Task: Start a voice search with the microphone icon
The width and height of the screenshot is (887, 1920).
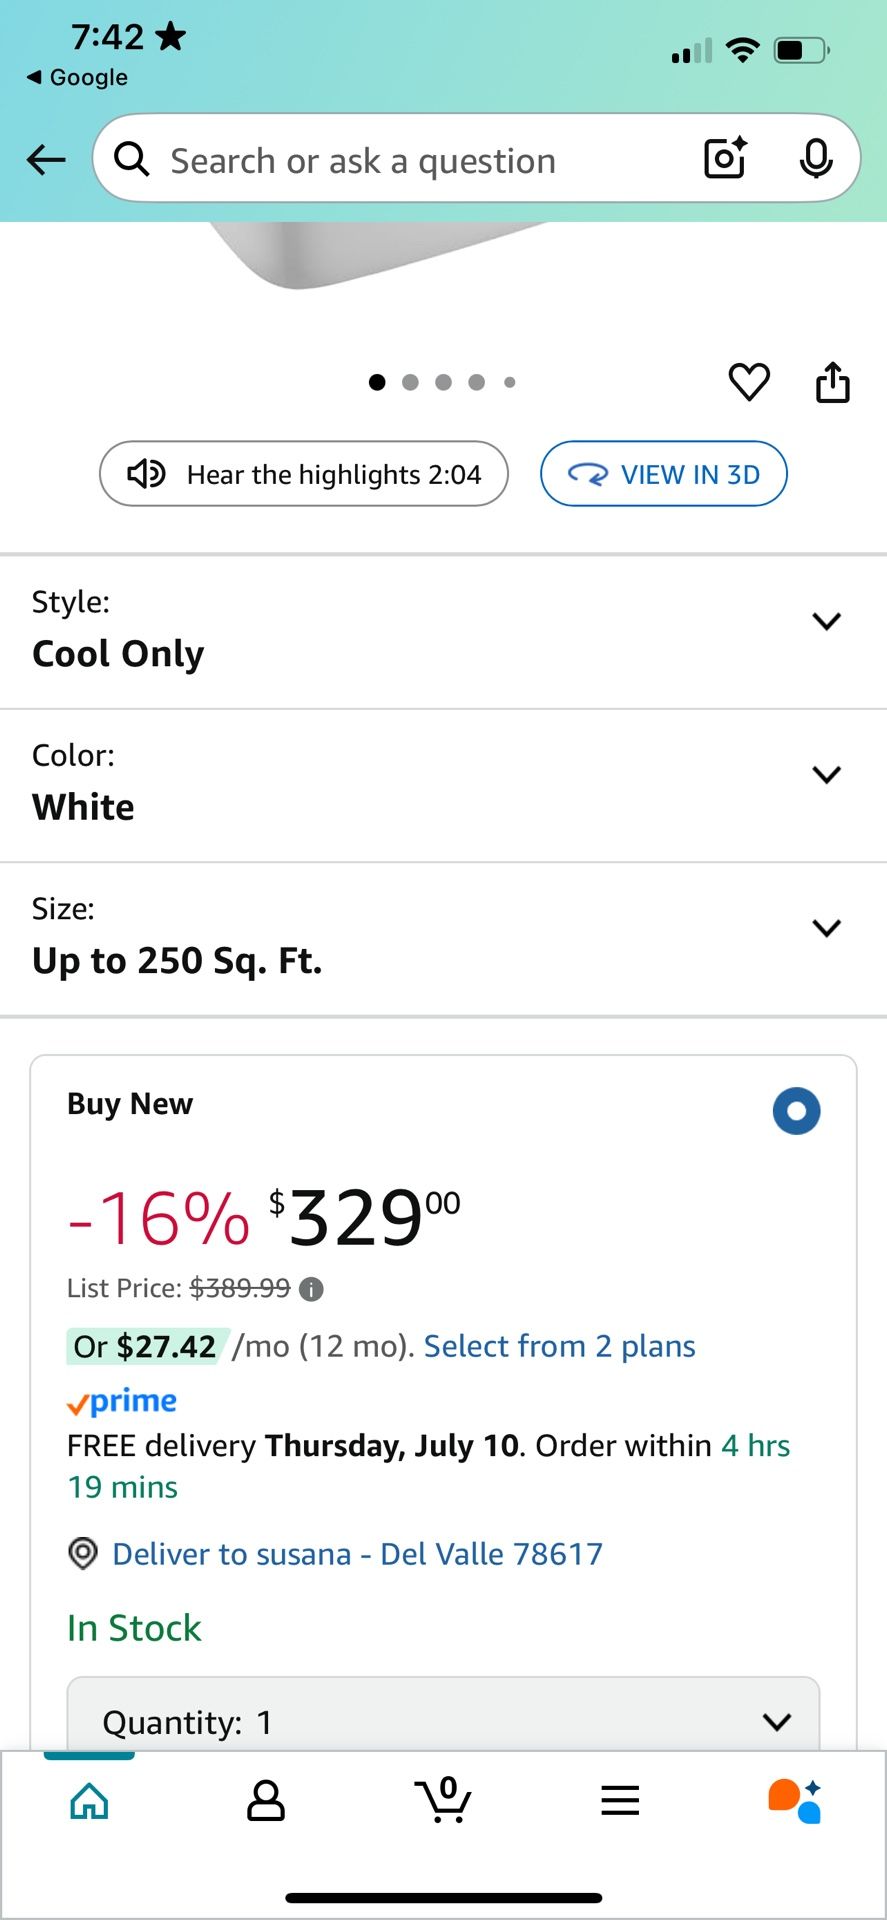Action: pos(816,158)
